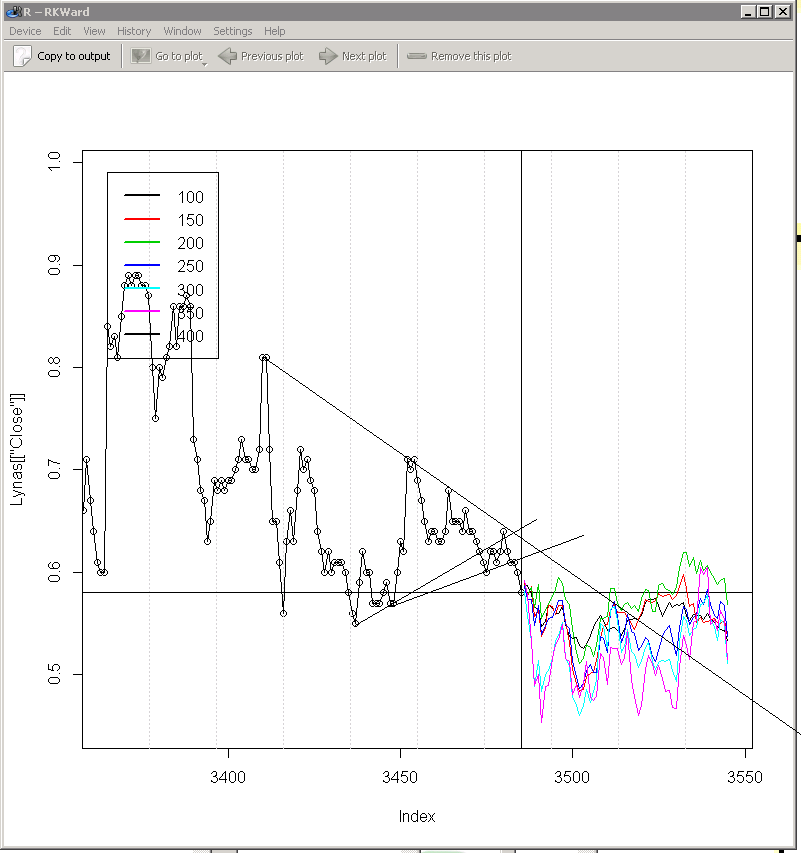Open the View menu
Screen dimensions: 801x853
[x=94, y=31]
